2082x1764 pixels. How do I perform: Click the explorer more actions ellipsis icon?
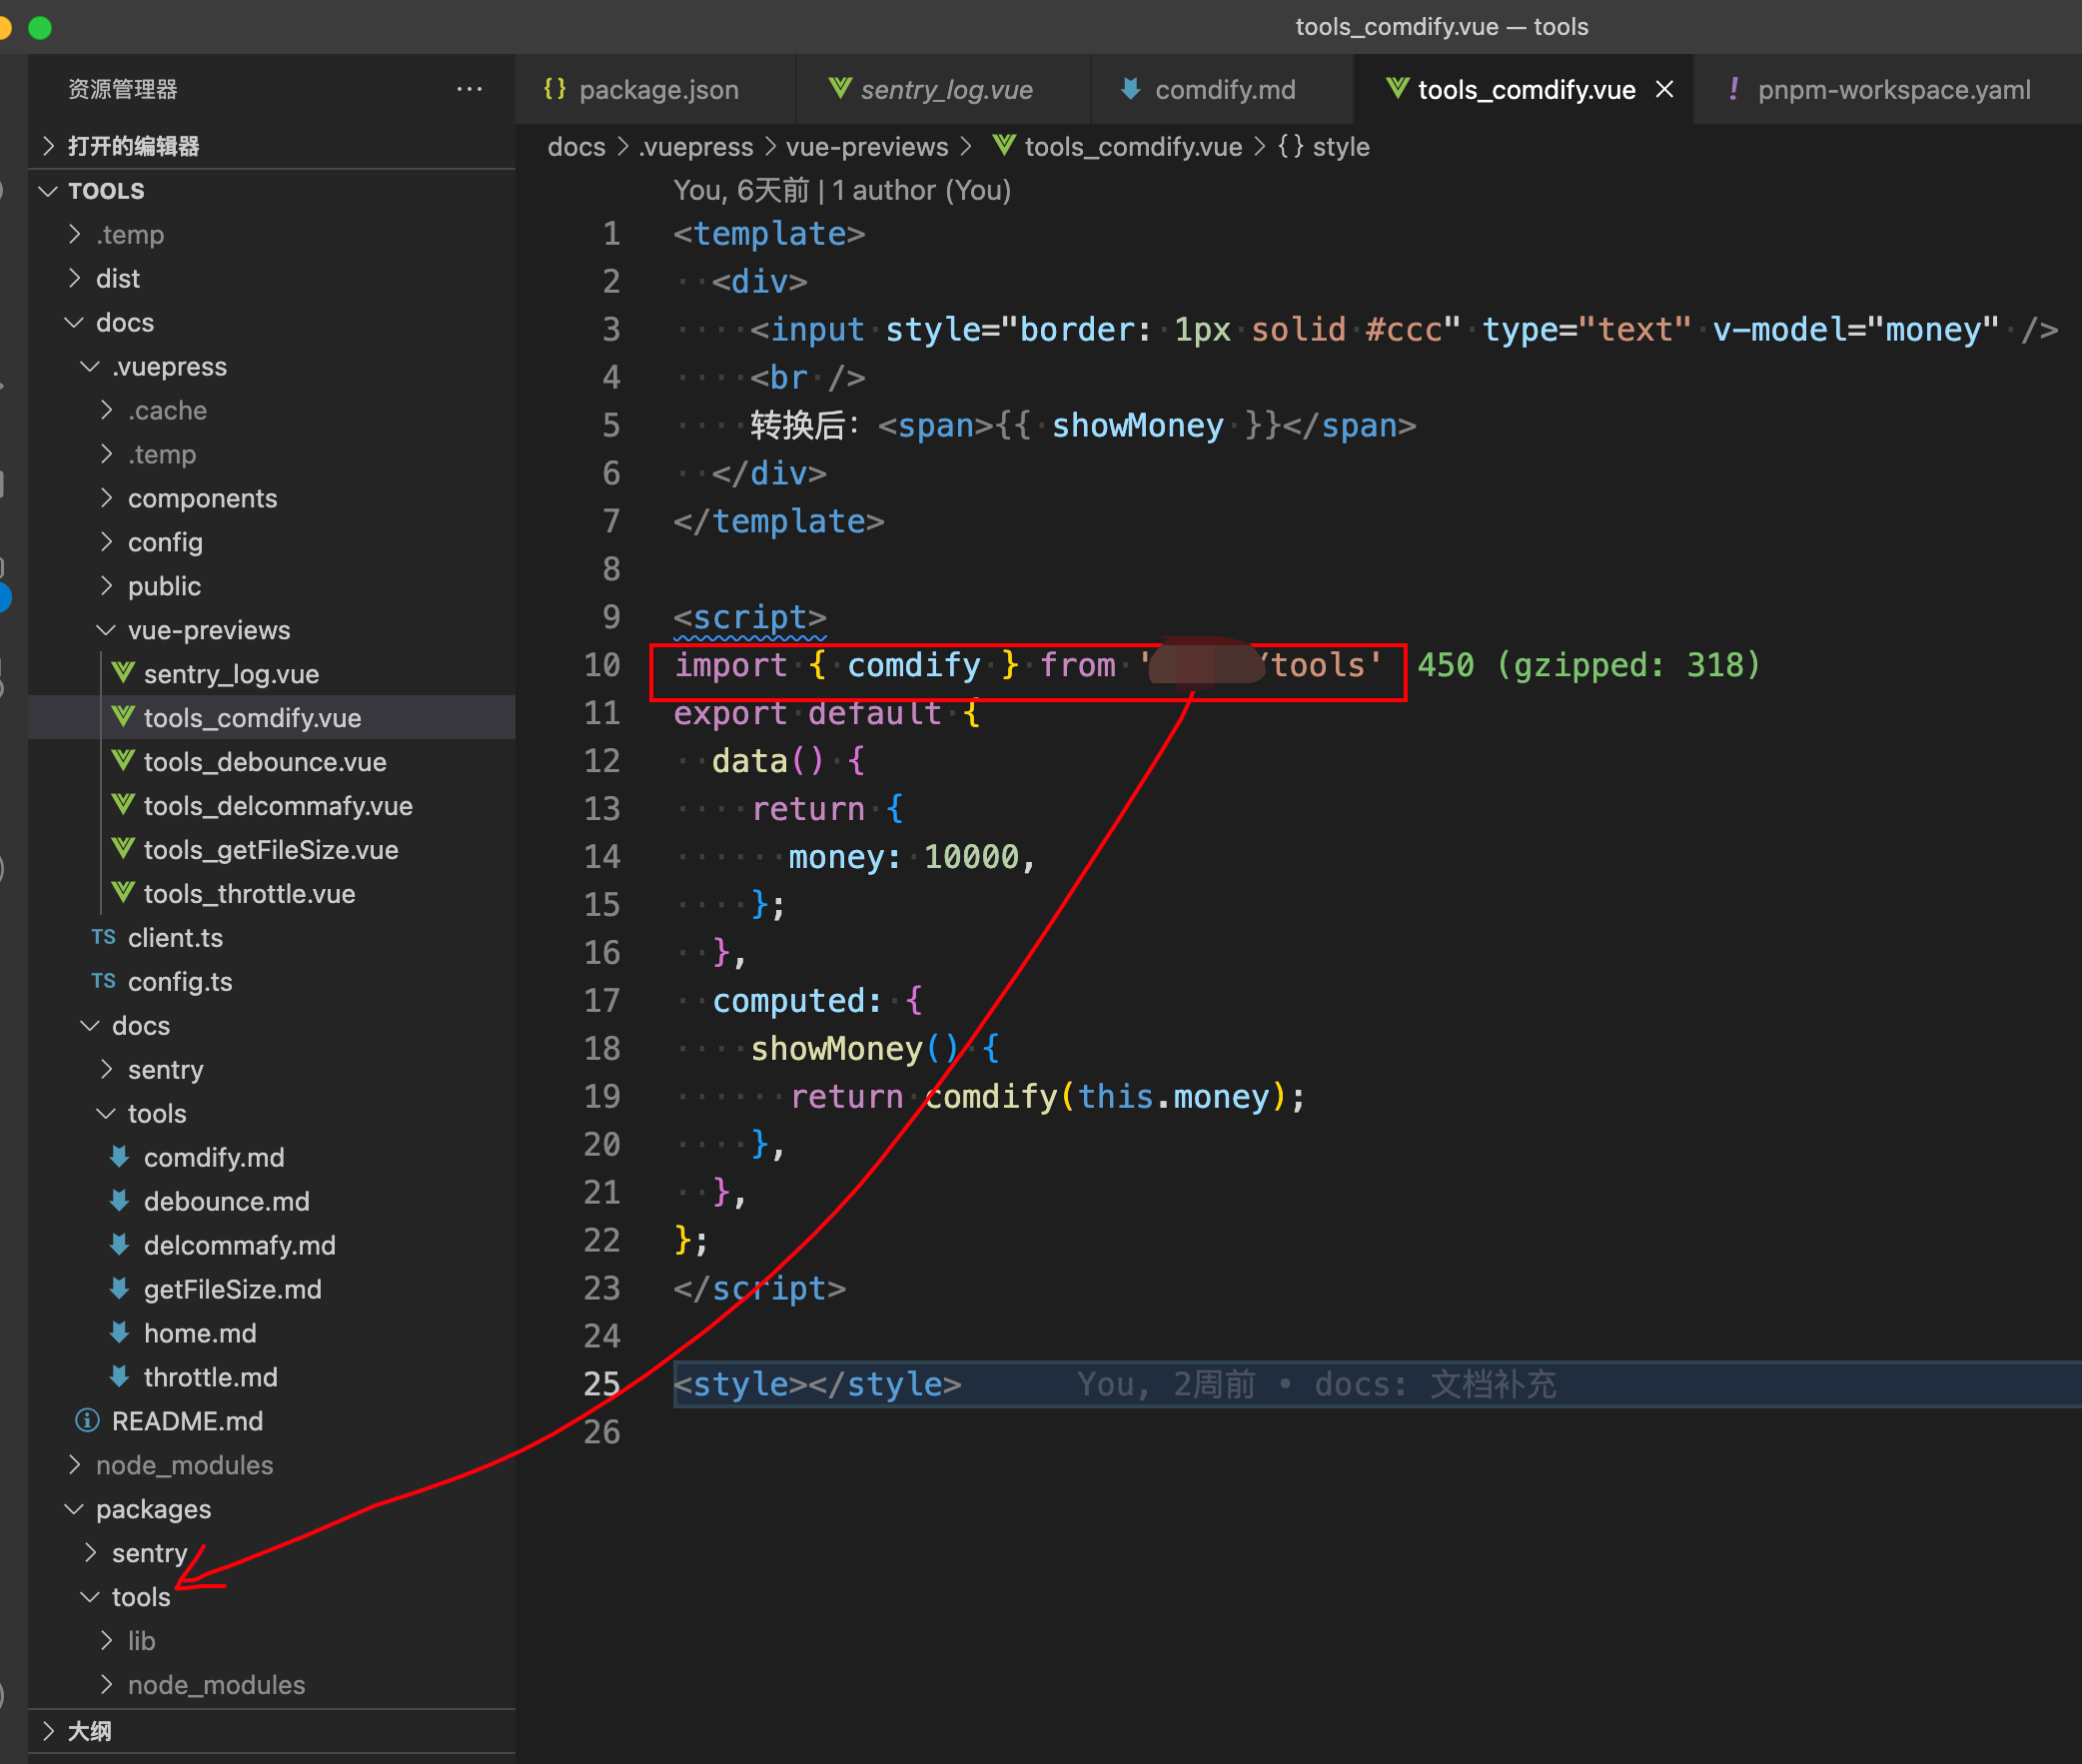tap(469, 89)
